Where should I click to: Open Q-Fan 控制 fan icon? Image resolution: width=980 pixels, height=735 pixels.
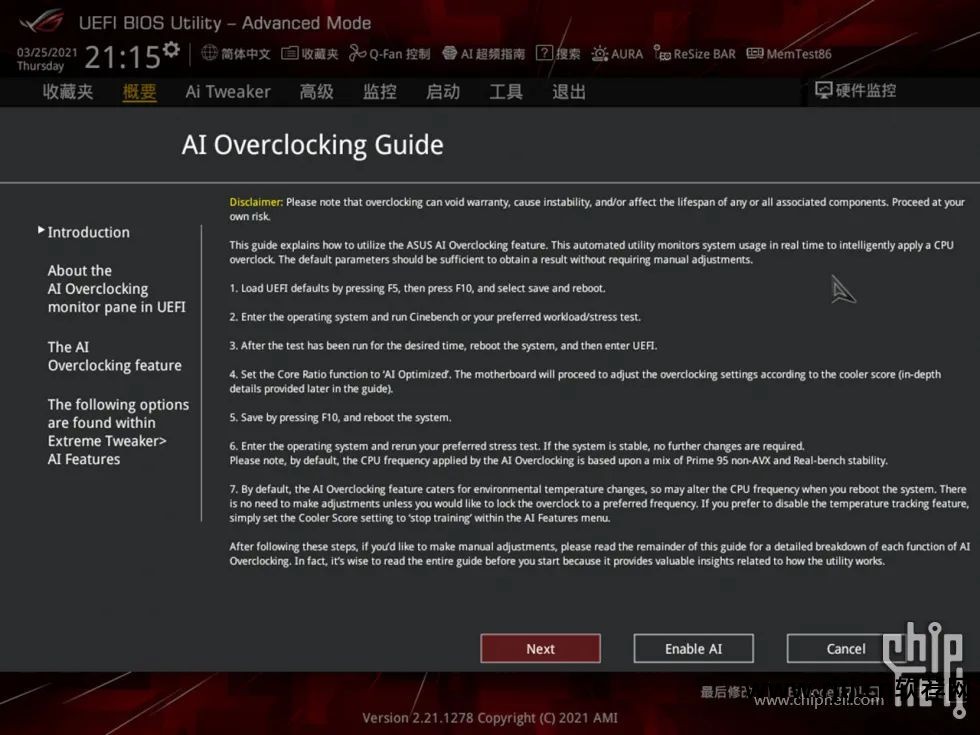[x=357, y=53]
